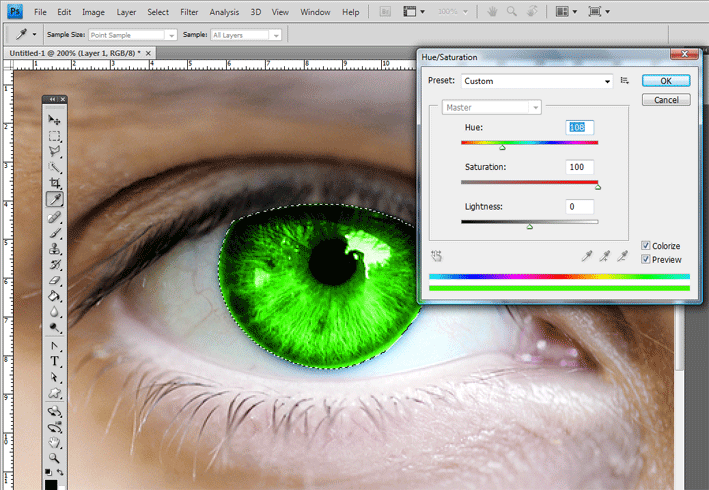Select the Type tool
This screenshot has height=490, width=709.
pos(54,361)
